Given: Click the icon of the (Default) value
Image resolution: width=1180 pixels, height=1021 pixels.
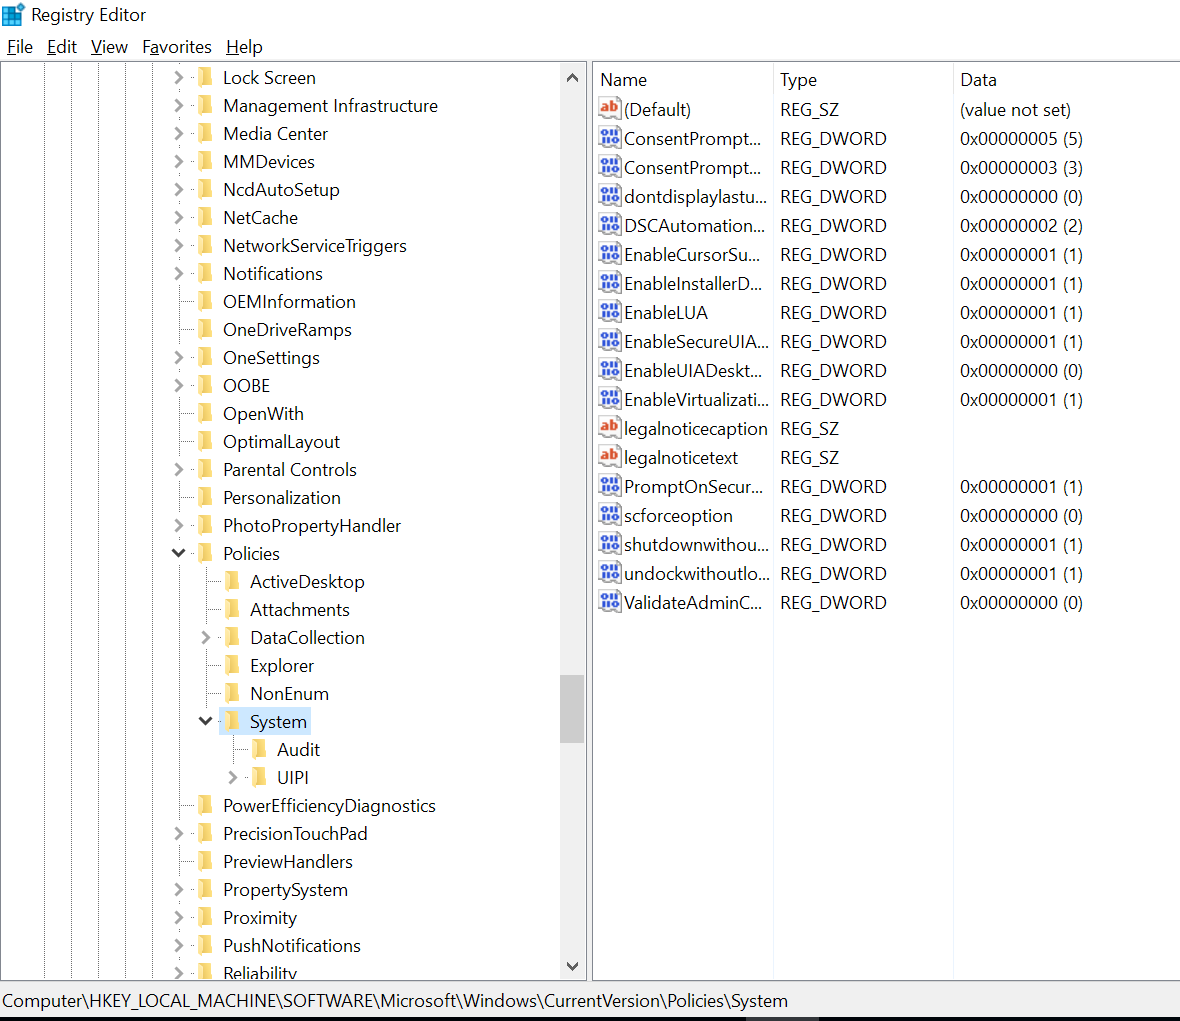Looking at the screenshot, I should click(610, 108).
